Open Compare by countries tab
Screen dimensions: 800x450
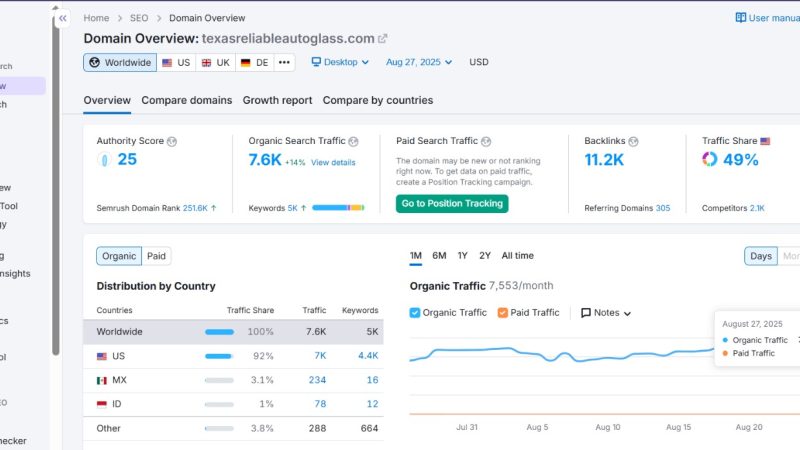click(378, 101)
